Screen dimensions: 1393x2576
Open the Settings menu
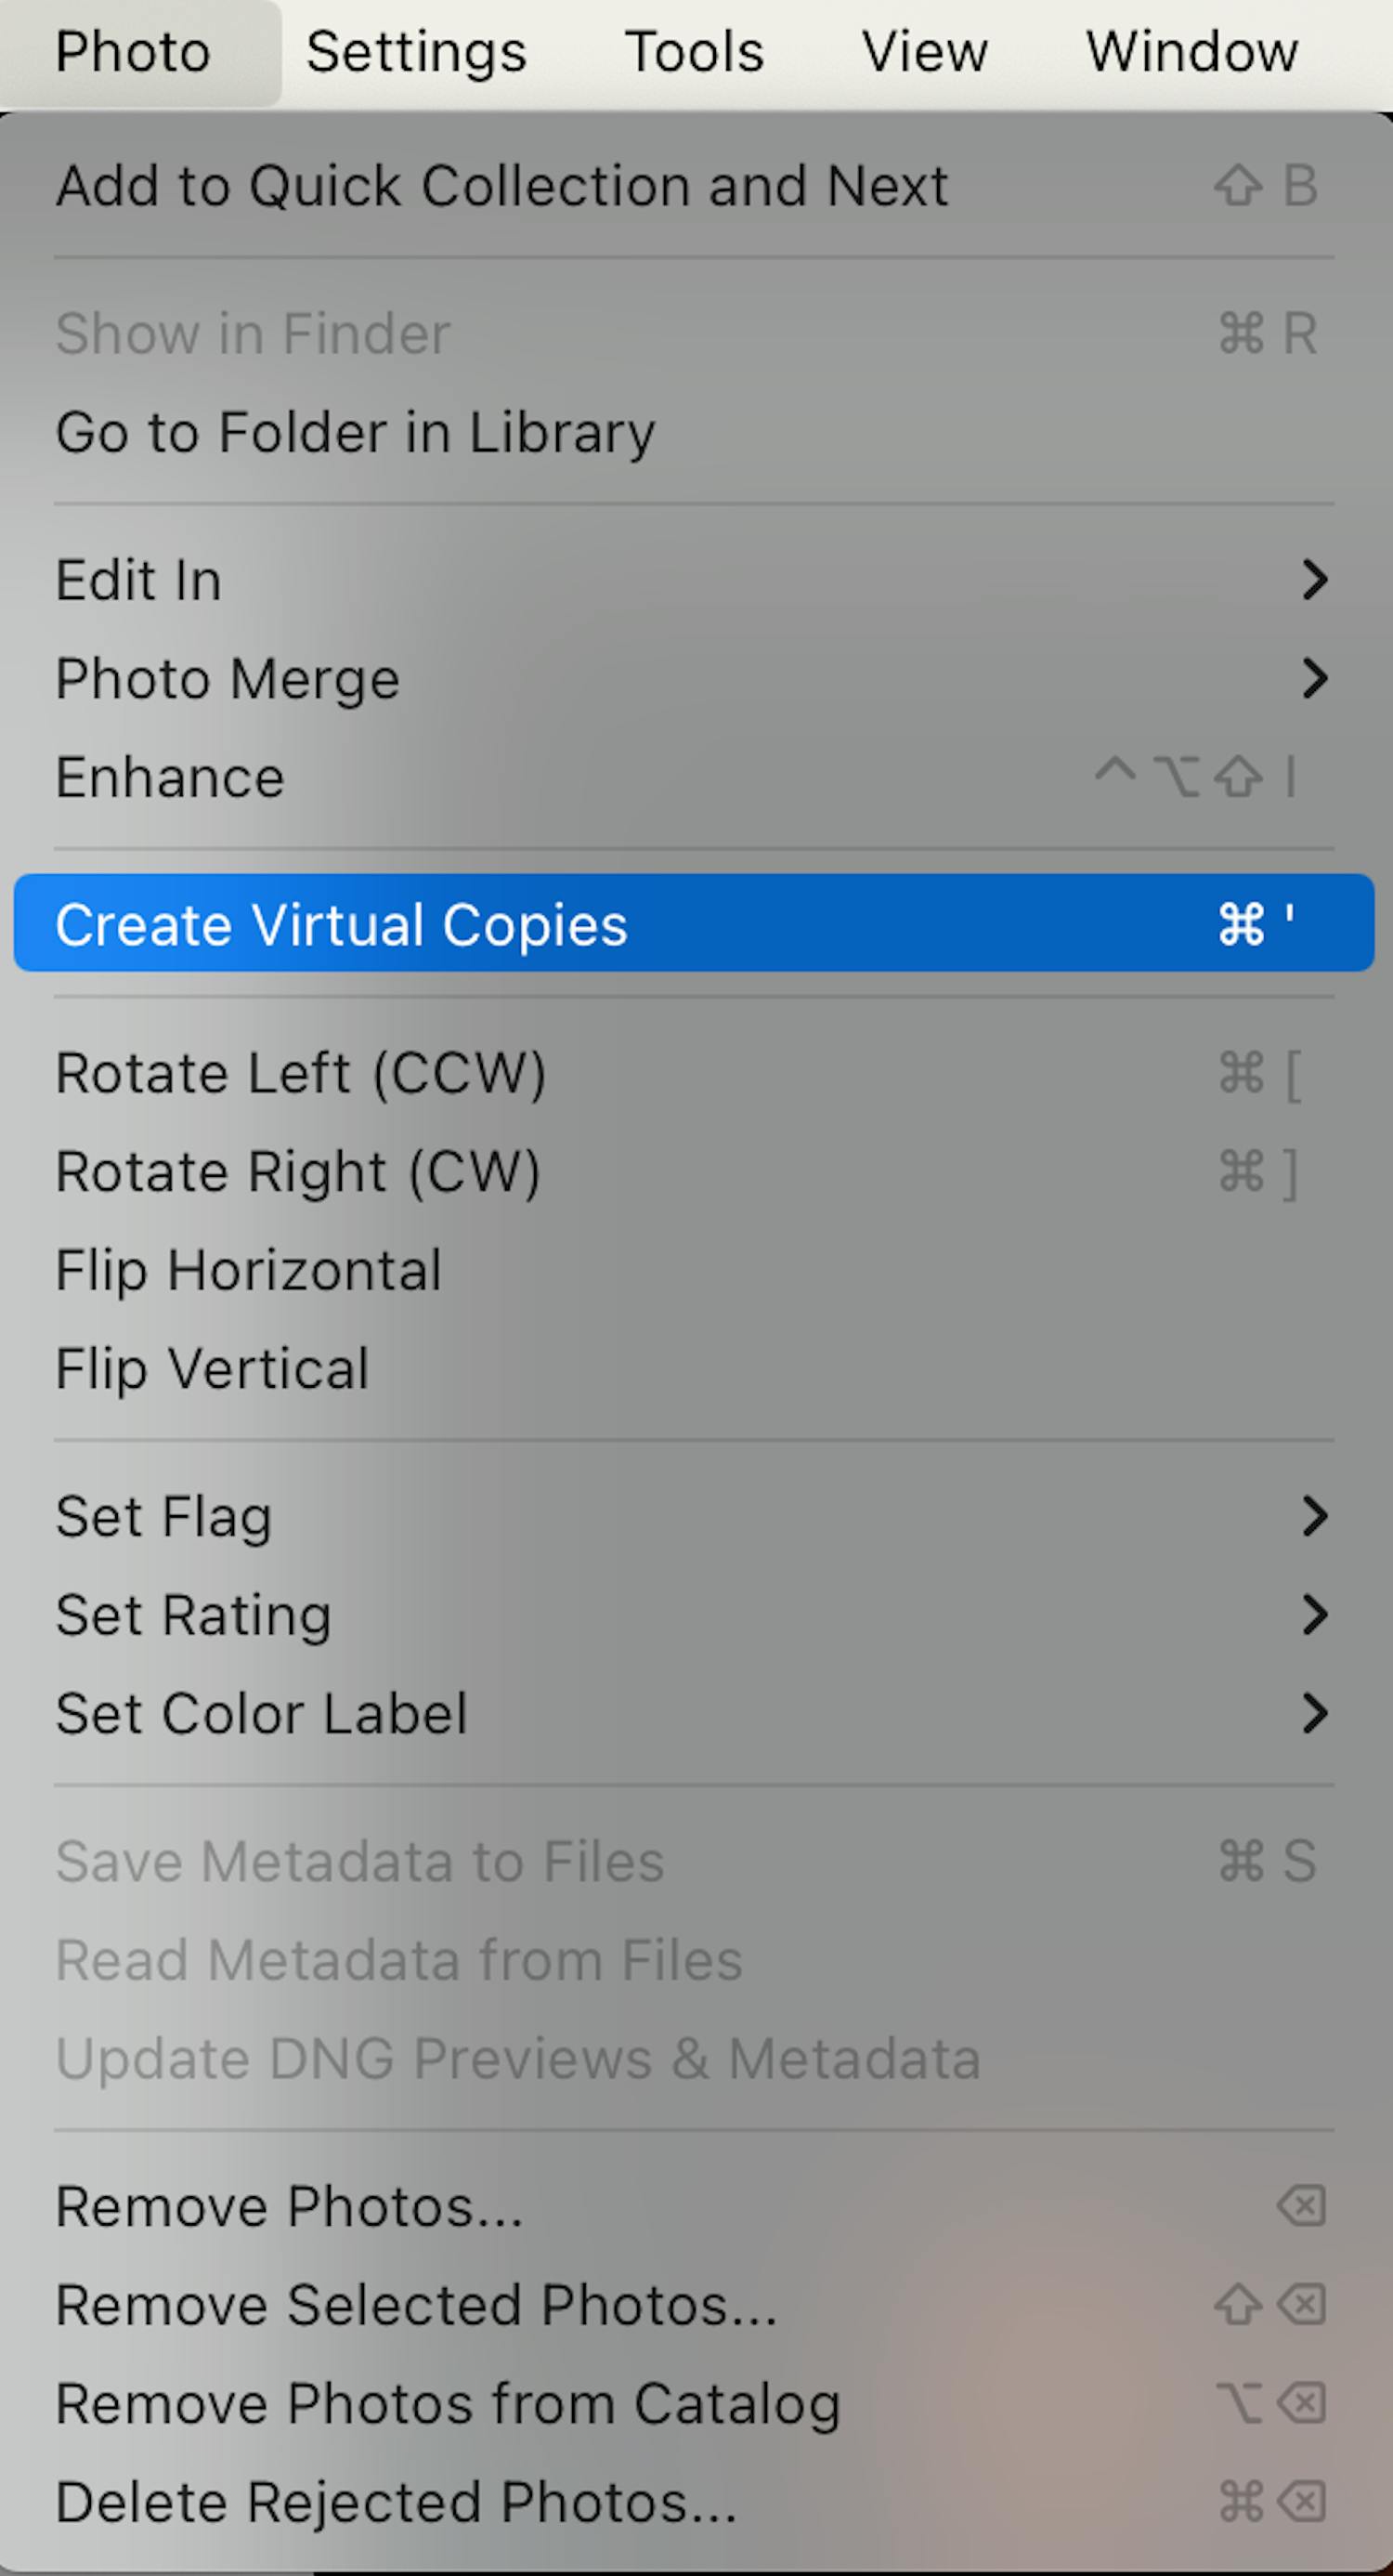(x=416, y=52)
